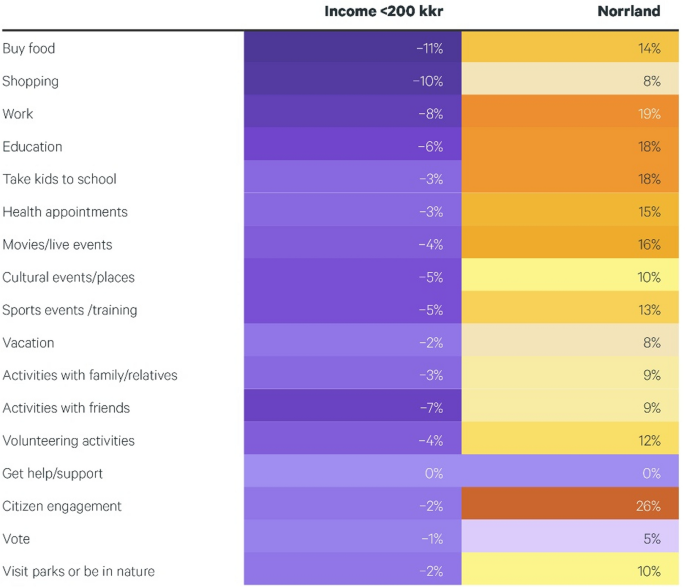The image size is (685, 587).
Task: Select the 19% Norrland cell for Work
Action: point(570,114)
